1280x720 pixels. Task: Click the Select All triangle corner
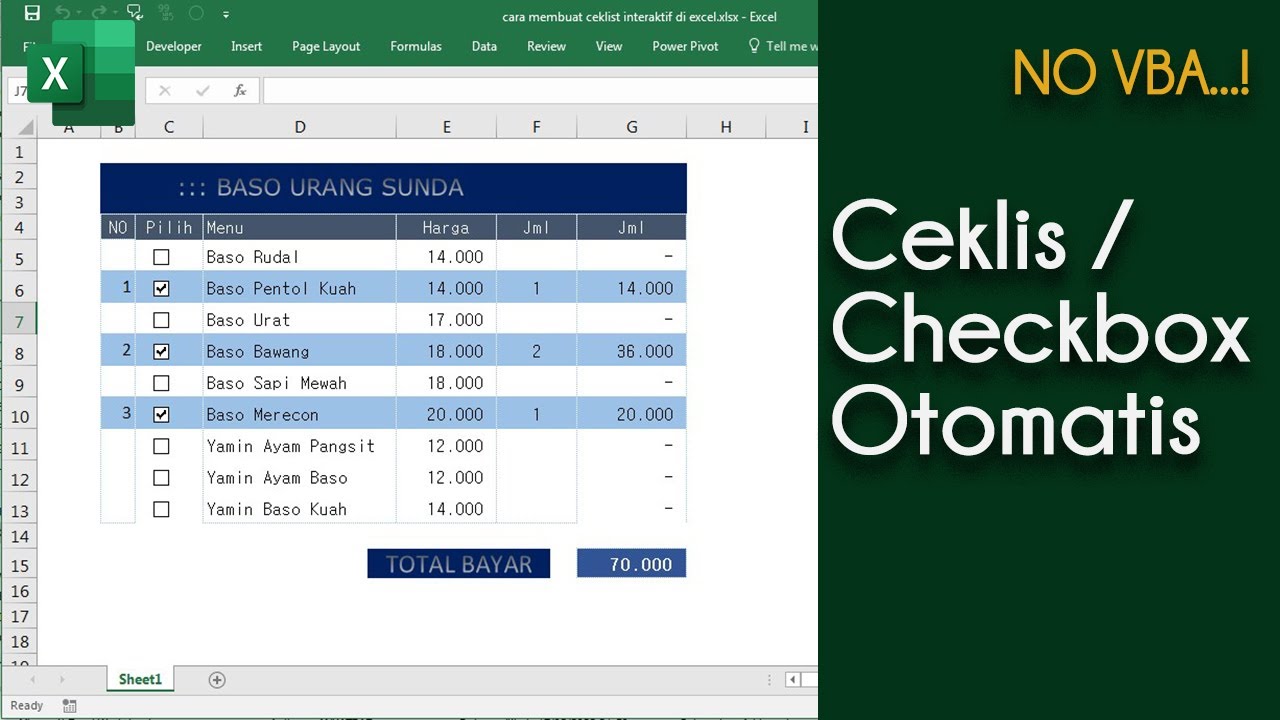[25, 127]
